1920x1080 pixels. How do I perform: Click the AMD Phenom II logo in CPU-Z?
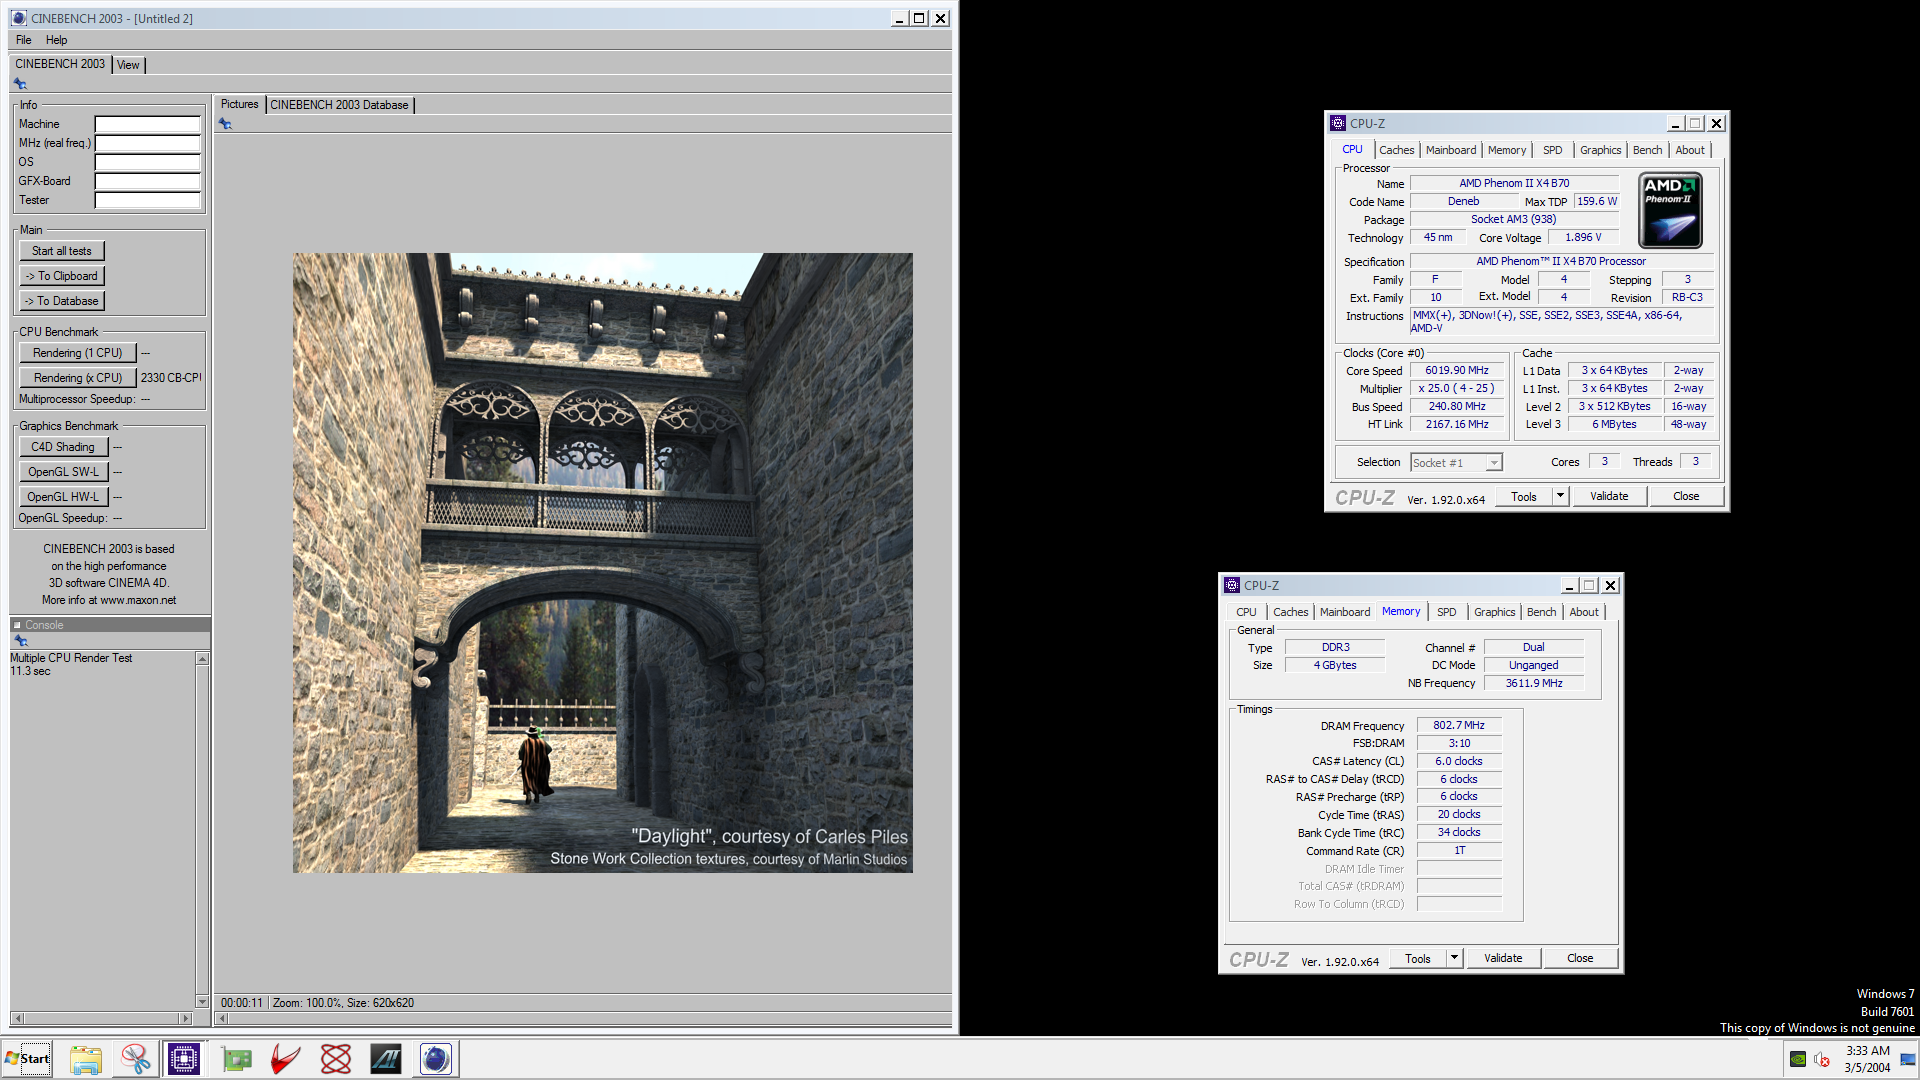pyautogui.click(x=1670, y=211)
